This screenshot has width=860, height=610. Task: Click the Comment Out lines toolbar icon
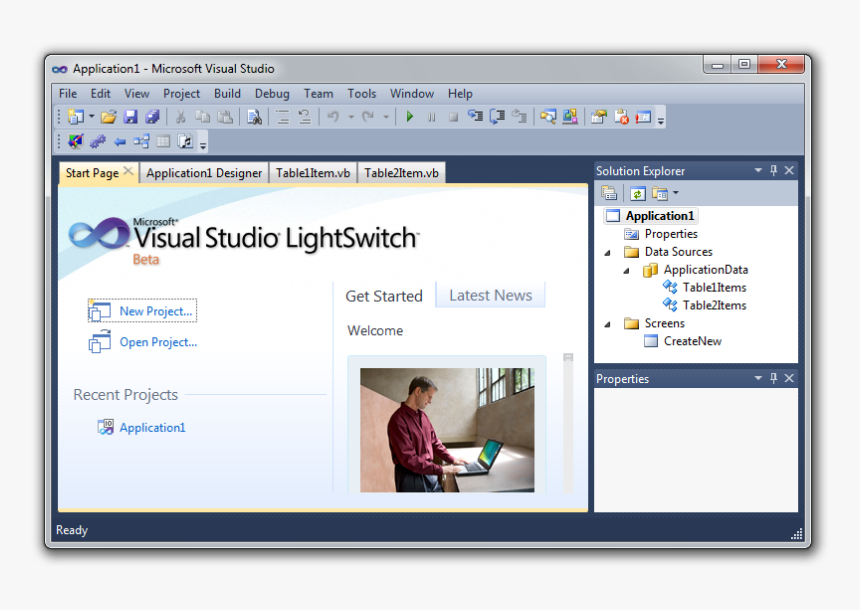tap(283, 116)
